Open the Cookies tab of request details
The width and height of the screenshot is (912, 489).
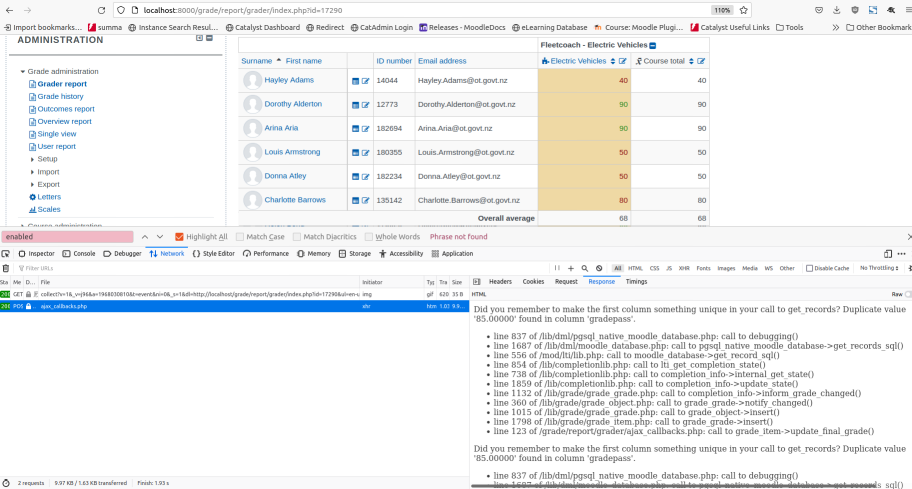(533, 281)
